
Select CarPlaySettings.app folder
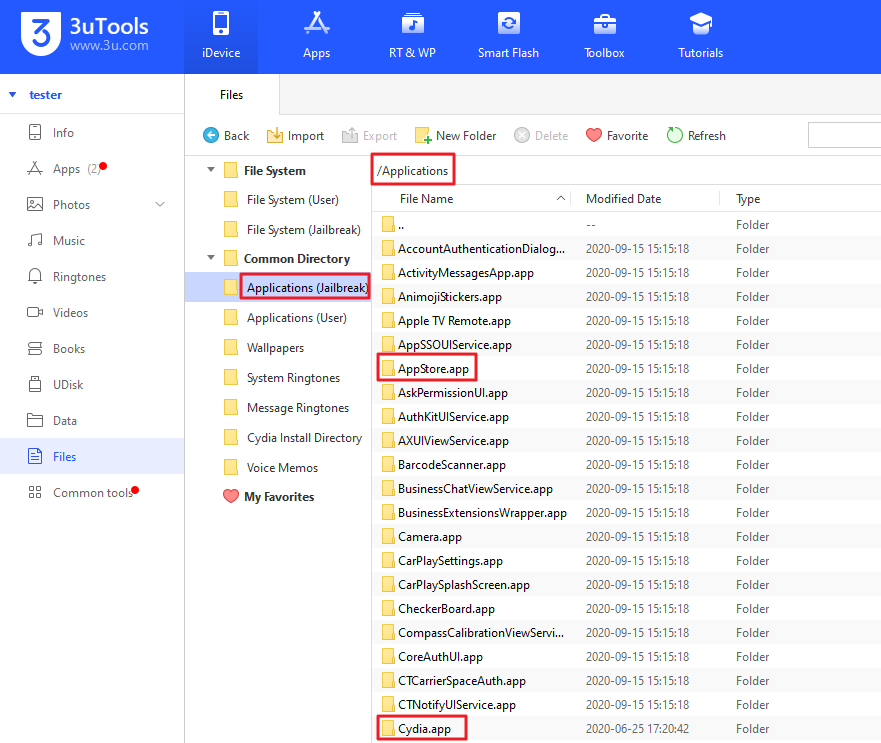click(x=626, y=561)
